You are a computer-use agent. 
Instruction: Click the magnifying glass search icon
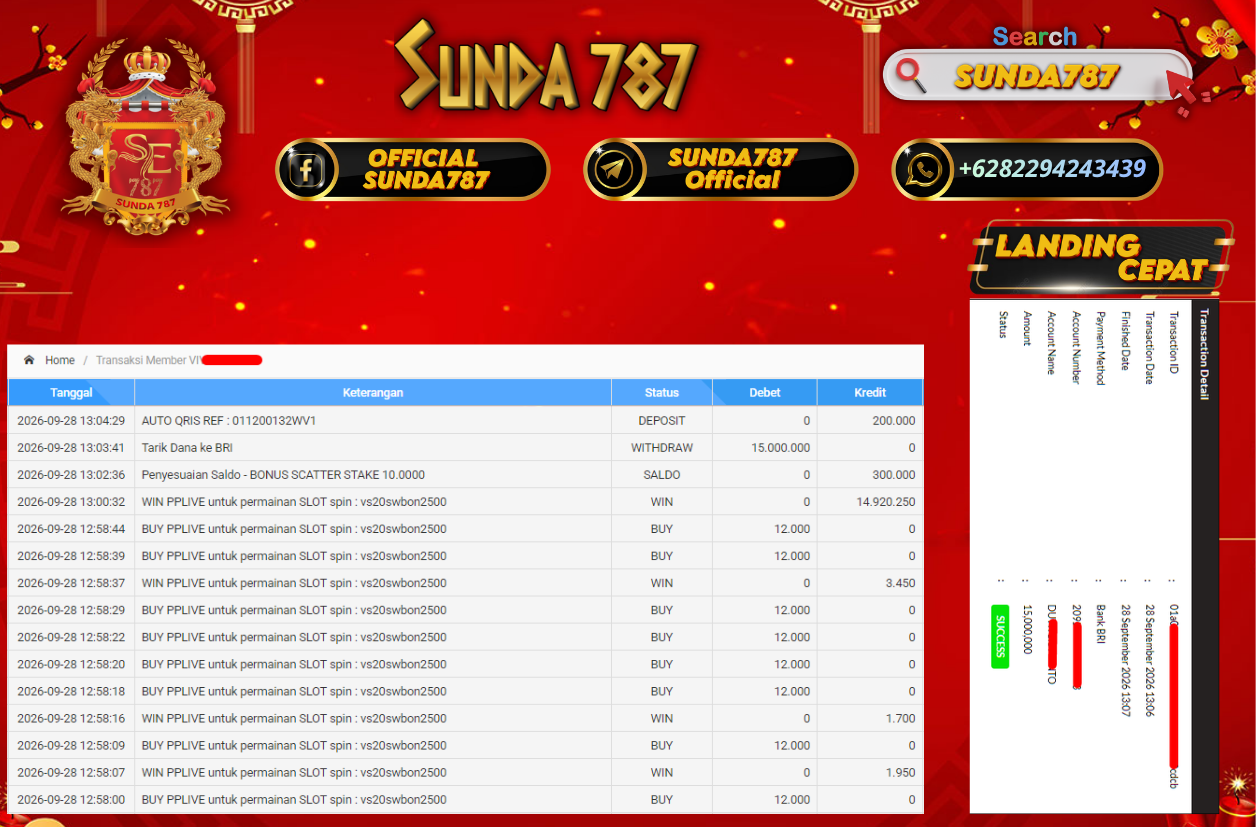(911, 75)
